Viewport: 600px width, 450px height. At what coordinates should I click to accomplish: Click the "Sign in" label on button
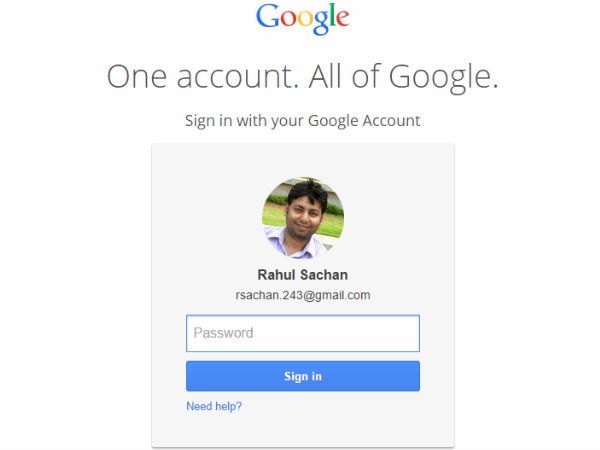pyautogui.click(x=303, y=377)
